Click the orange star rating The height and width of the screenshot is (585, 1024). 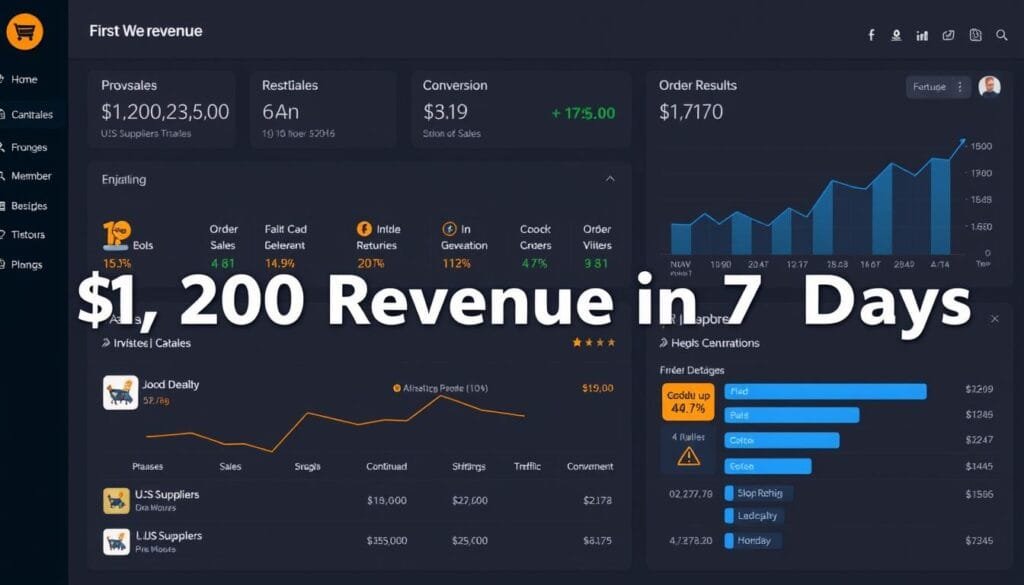[593, 343]
